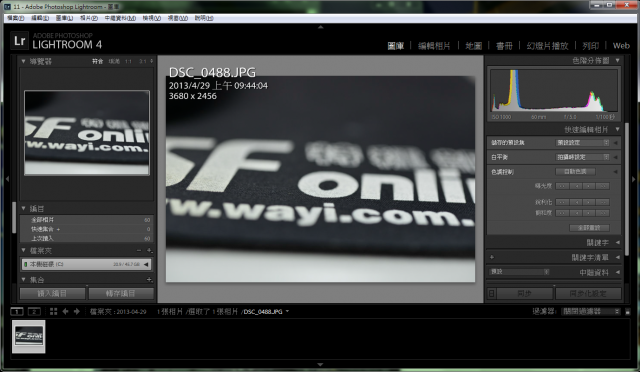Increase exposure by large step (double right arrow)
This screenshot has width=640, height=372.
pos(602,186)
